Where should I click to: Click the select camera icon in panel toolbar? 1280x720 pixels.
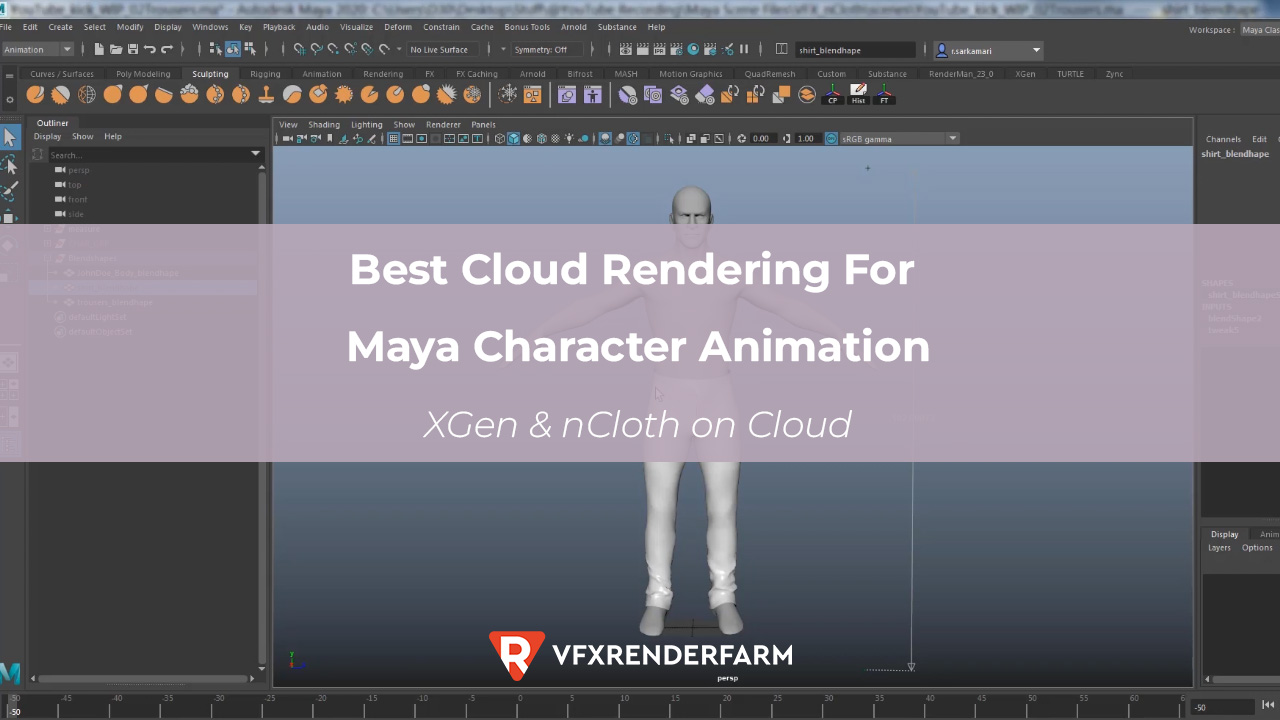287,138
